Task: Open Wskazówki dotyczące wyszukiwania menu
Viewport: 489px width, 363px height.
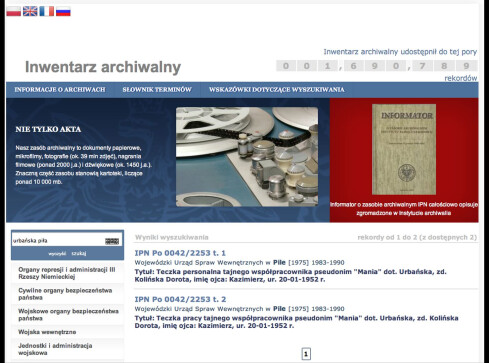Action: [277, 90]
